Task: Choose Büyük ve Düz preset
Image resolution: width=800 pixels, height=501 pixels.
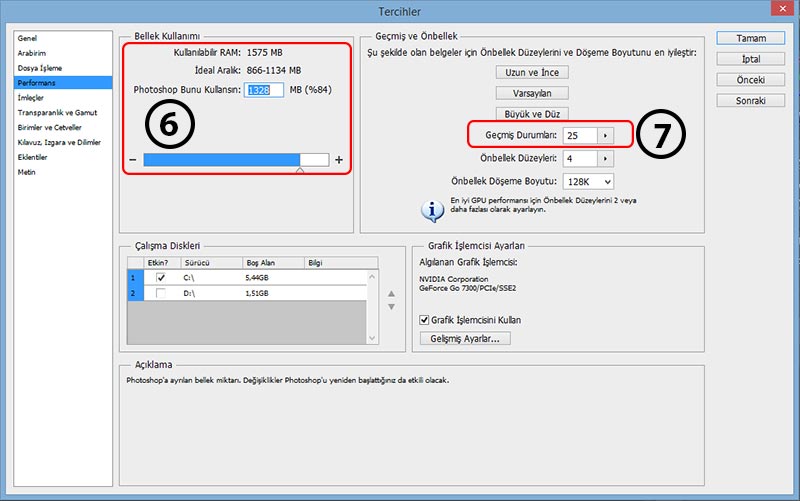Action: click(x=532, y=114)
